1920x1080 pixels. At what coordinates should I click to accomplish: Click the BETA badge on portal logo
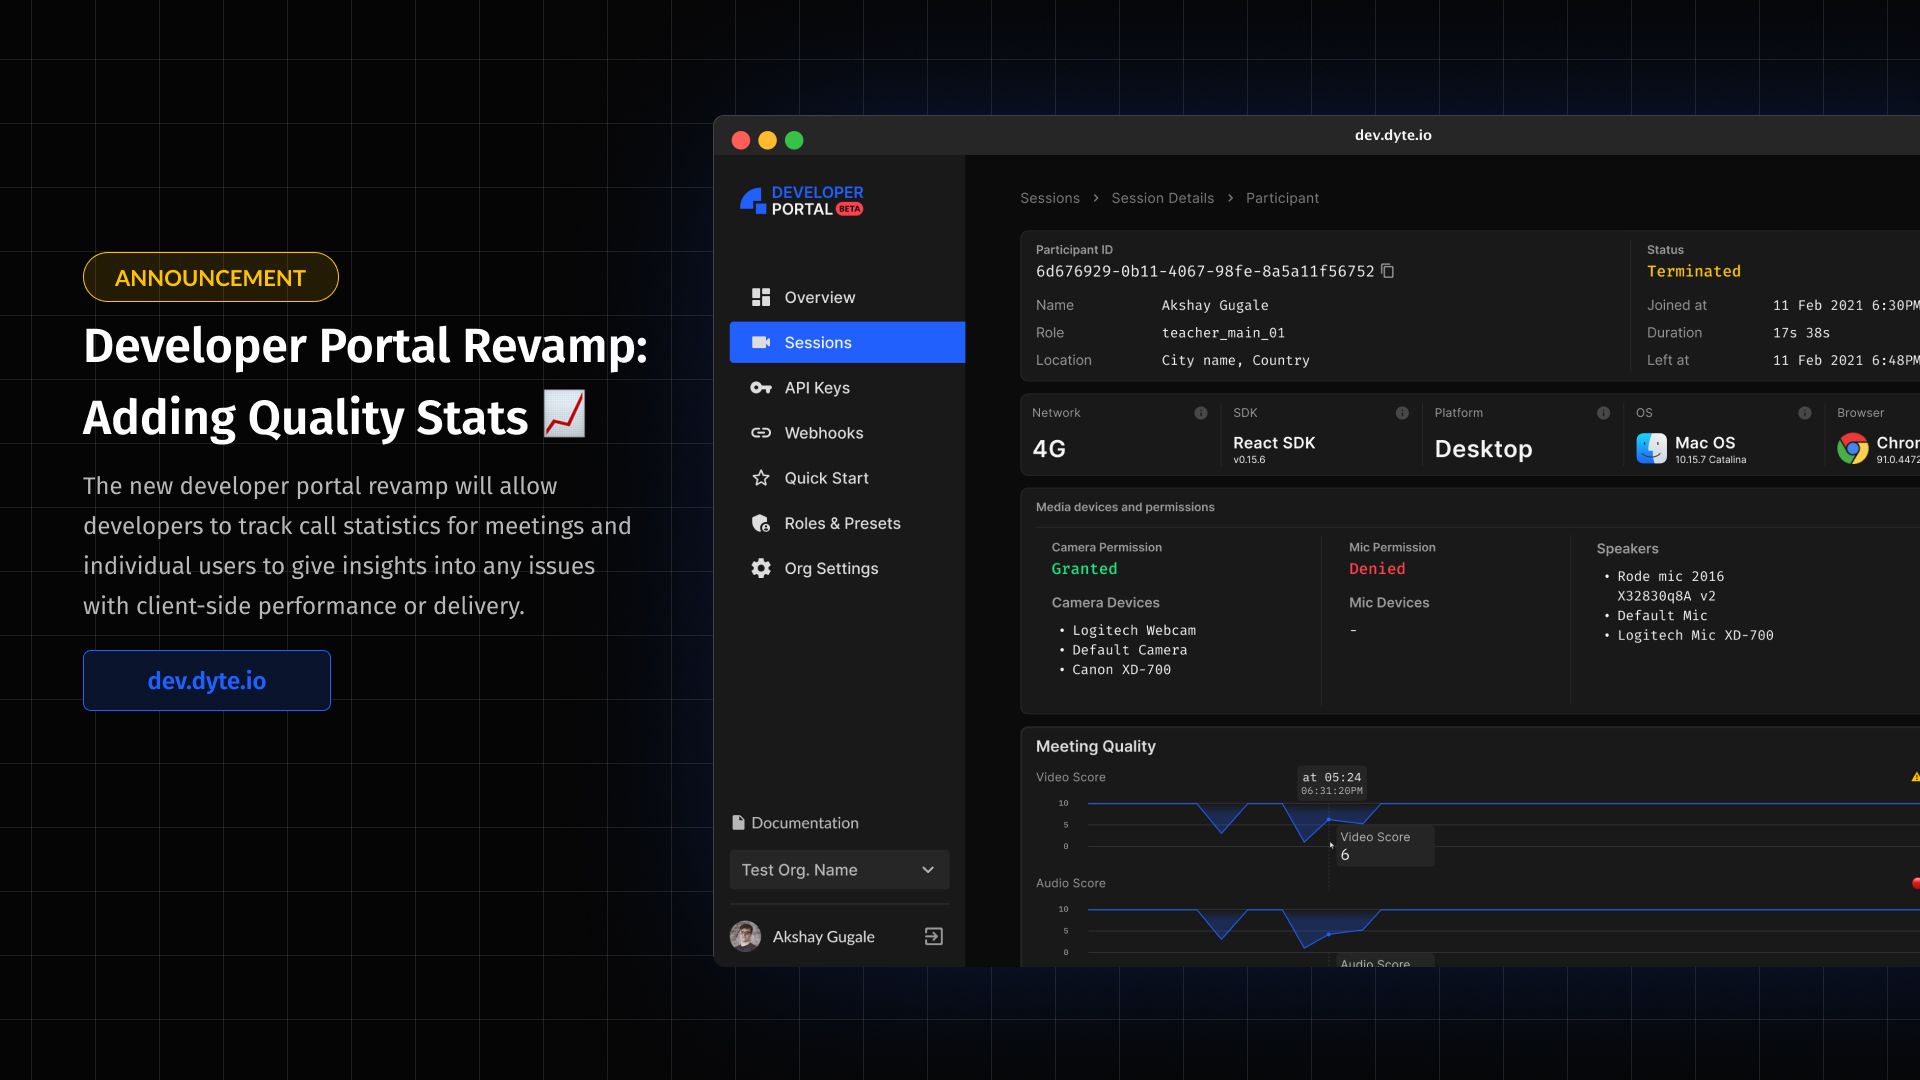pos(849,209)
